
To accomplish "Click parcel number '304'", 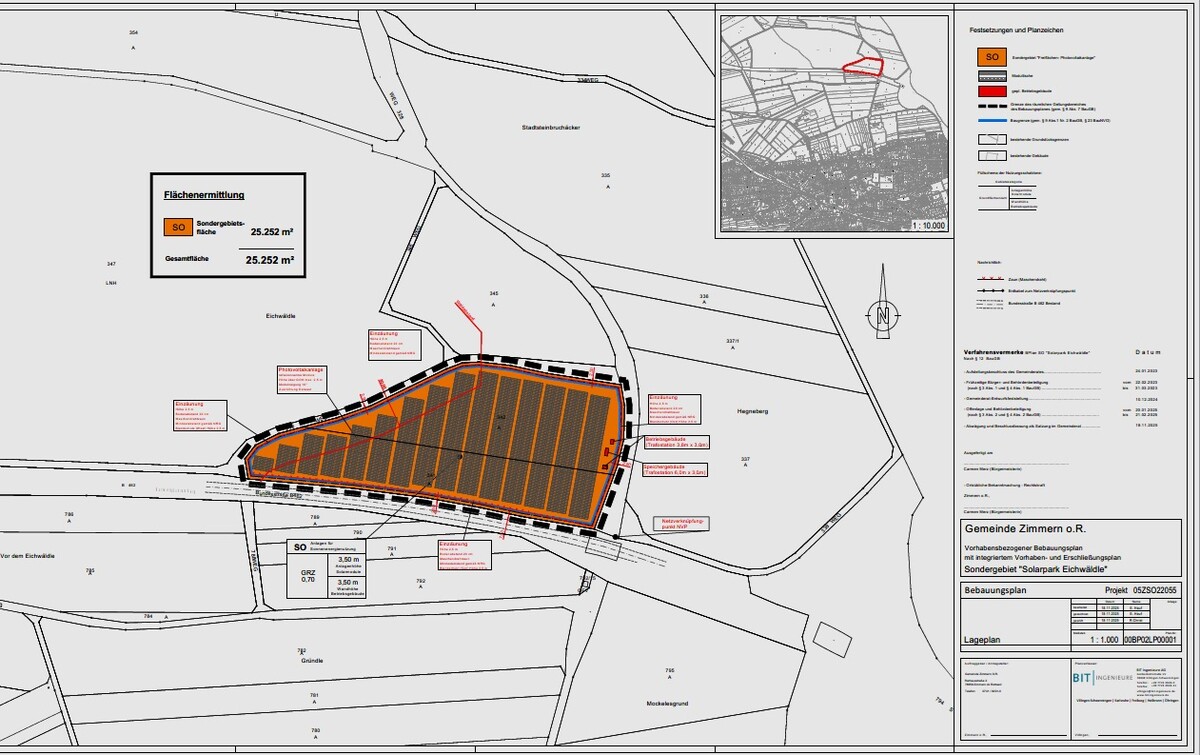I will coord(133,33).
